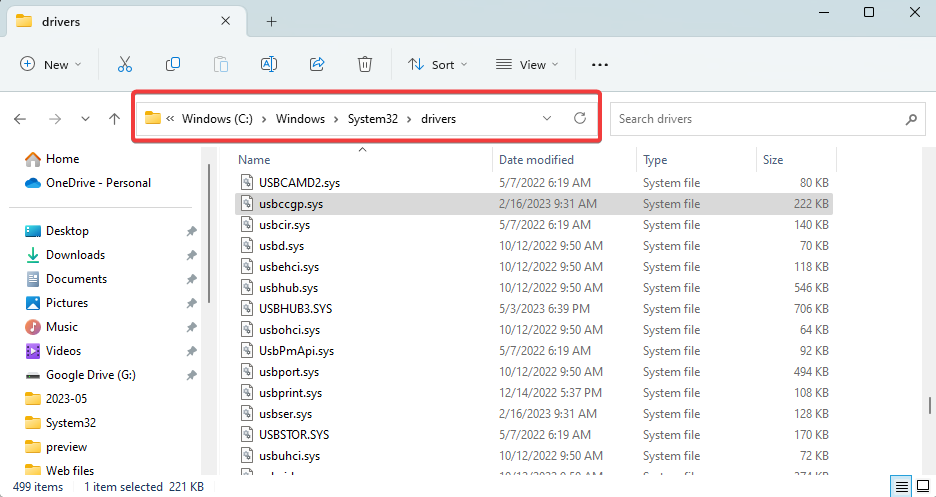Viewport: 936px width, 497px height.
Task: Refresh the drivers folder view
Action: click(580, 118)
